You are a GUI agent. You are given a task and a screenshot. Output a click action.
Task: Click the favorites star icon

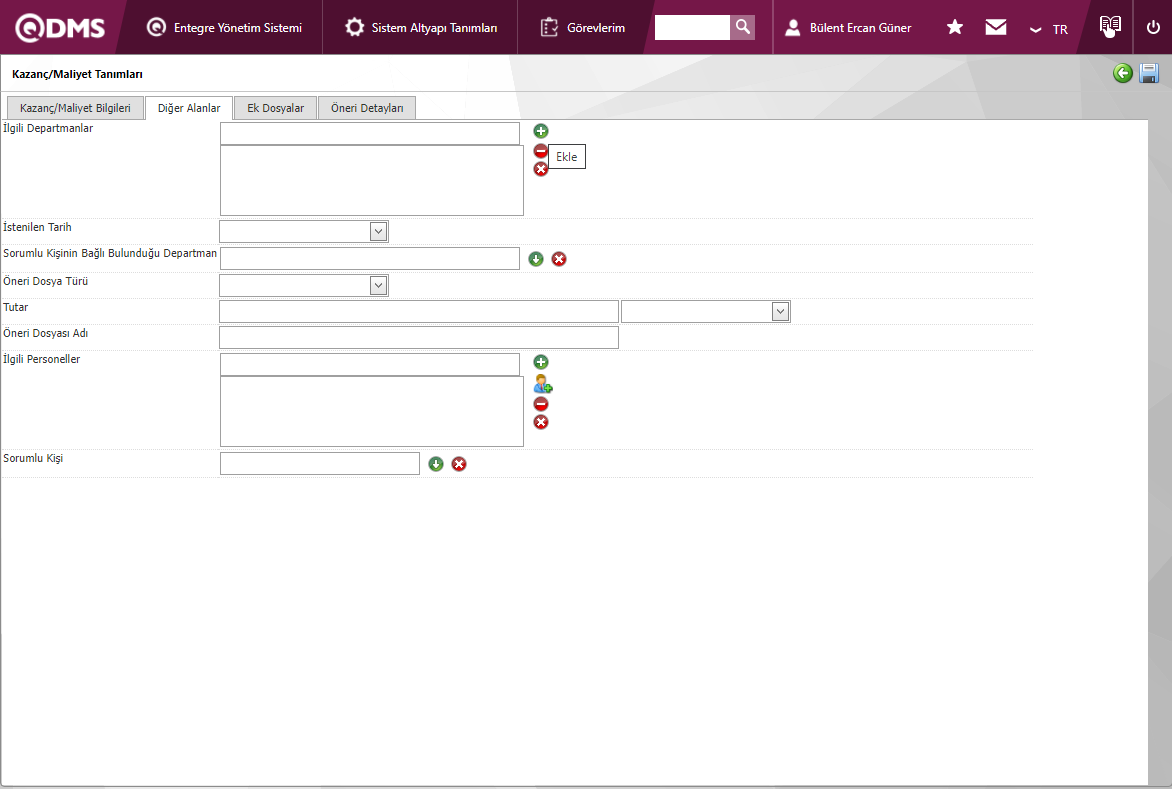click(x=954, y=28)
